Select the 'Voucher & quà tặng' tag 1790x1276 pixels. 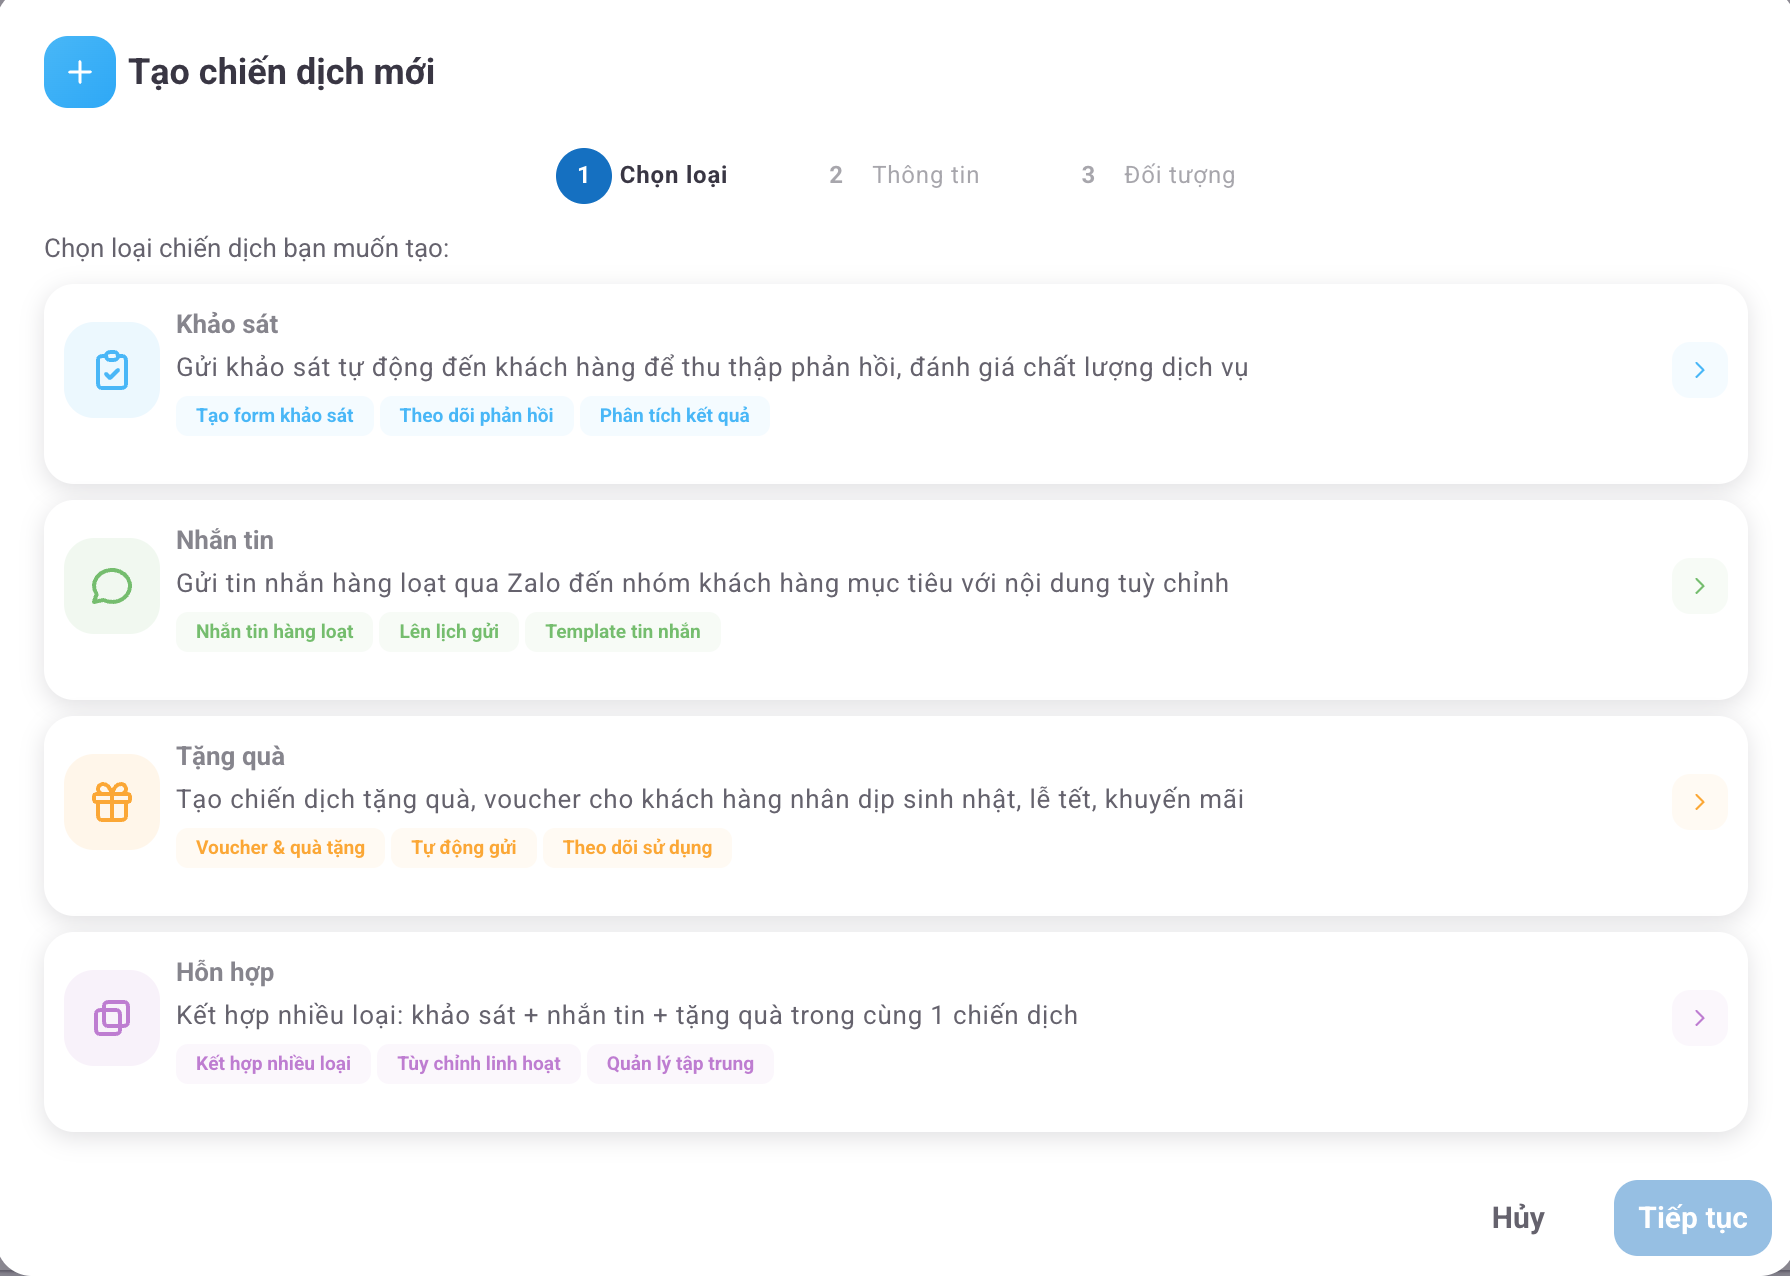(x=280, y=847)
